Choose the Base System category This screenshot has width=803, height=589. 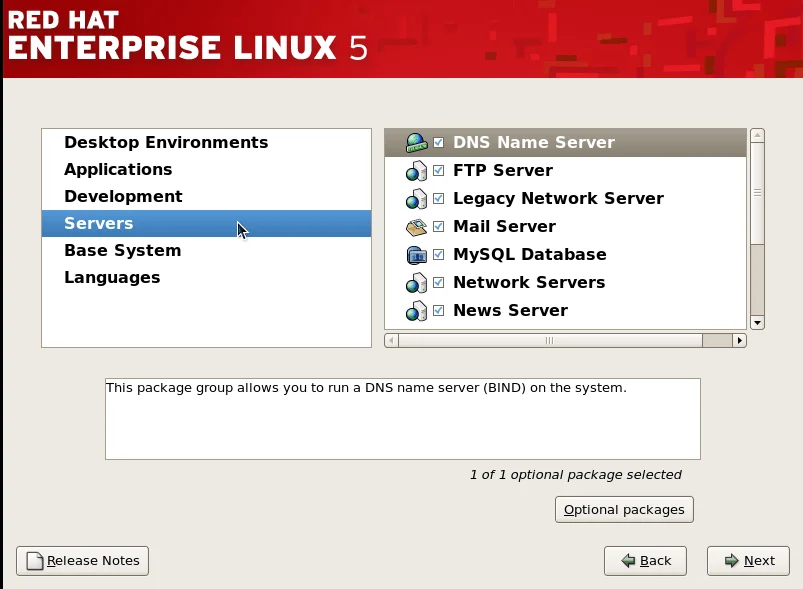click(122, 250)
